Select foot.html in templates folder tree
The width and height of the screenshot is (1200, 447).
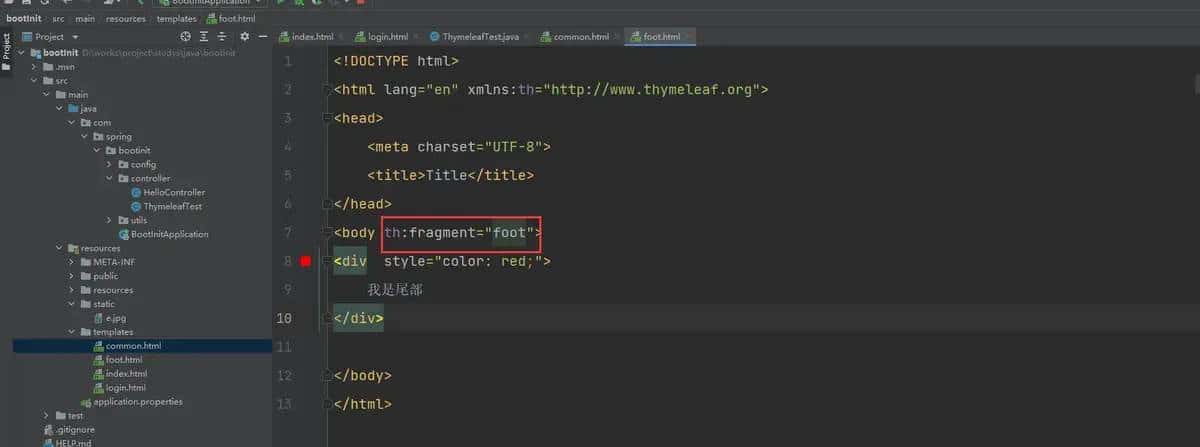(118, 360)
